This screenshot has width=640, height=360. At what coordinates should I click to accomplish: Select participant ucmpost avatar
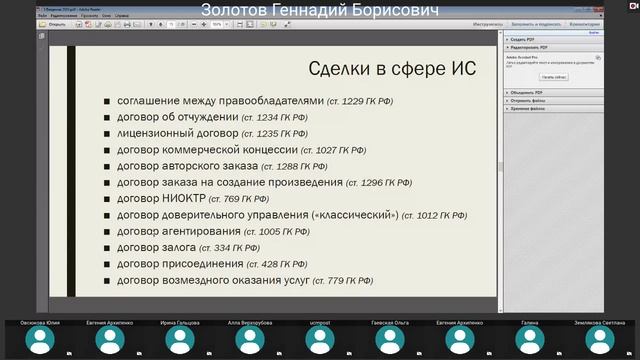pos(320,340)
